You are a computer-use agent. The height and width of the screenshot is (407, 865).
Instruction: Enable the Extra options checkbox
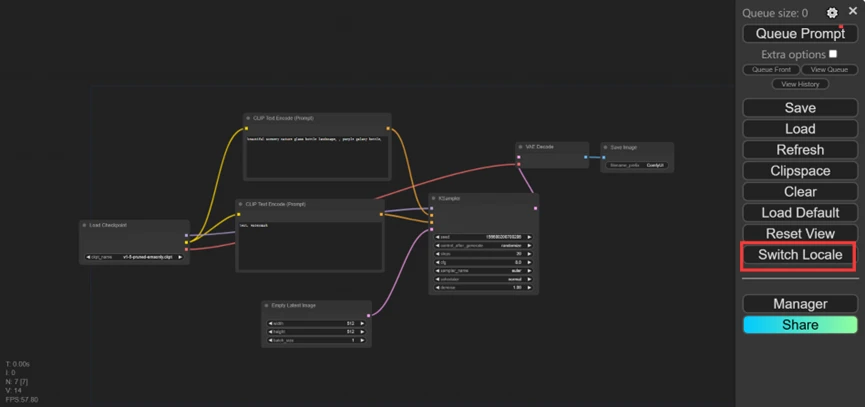point(833,54)
